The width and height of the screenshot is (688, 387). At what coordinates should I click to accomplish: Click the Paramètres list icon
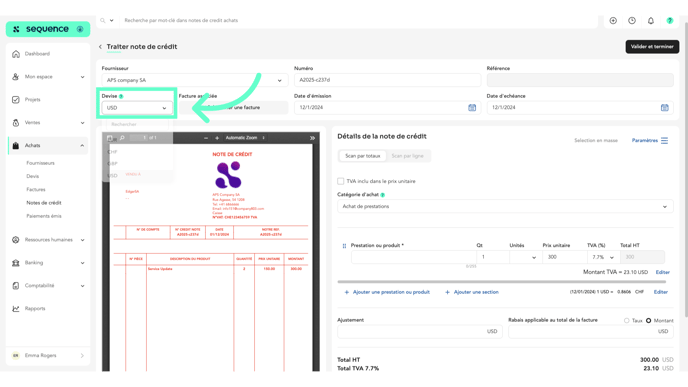click(x=664, y=140)
